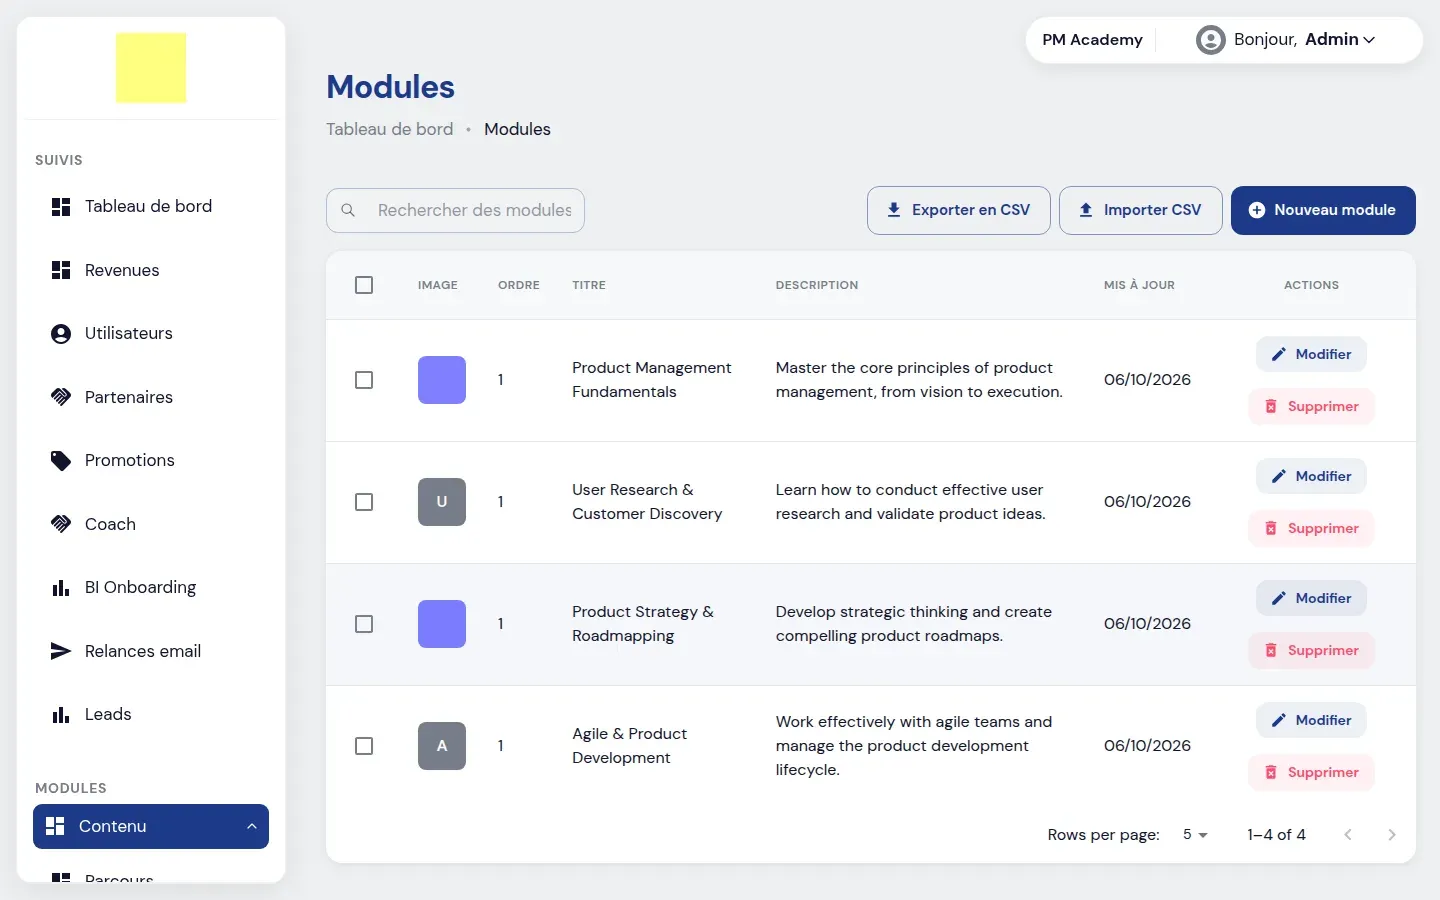
Task: Click the Leads bar chart icon
Action: [x=61, y=715]
